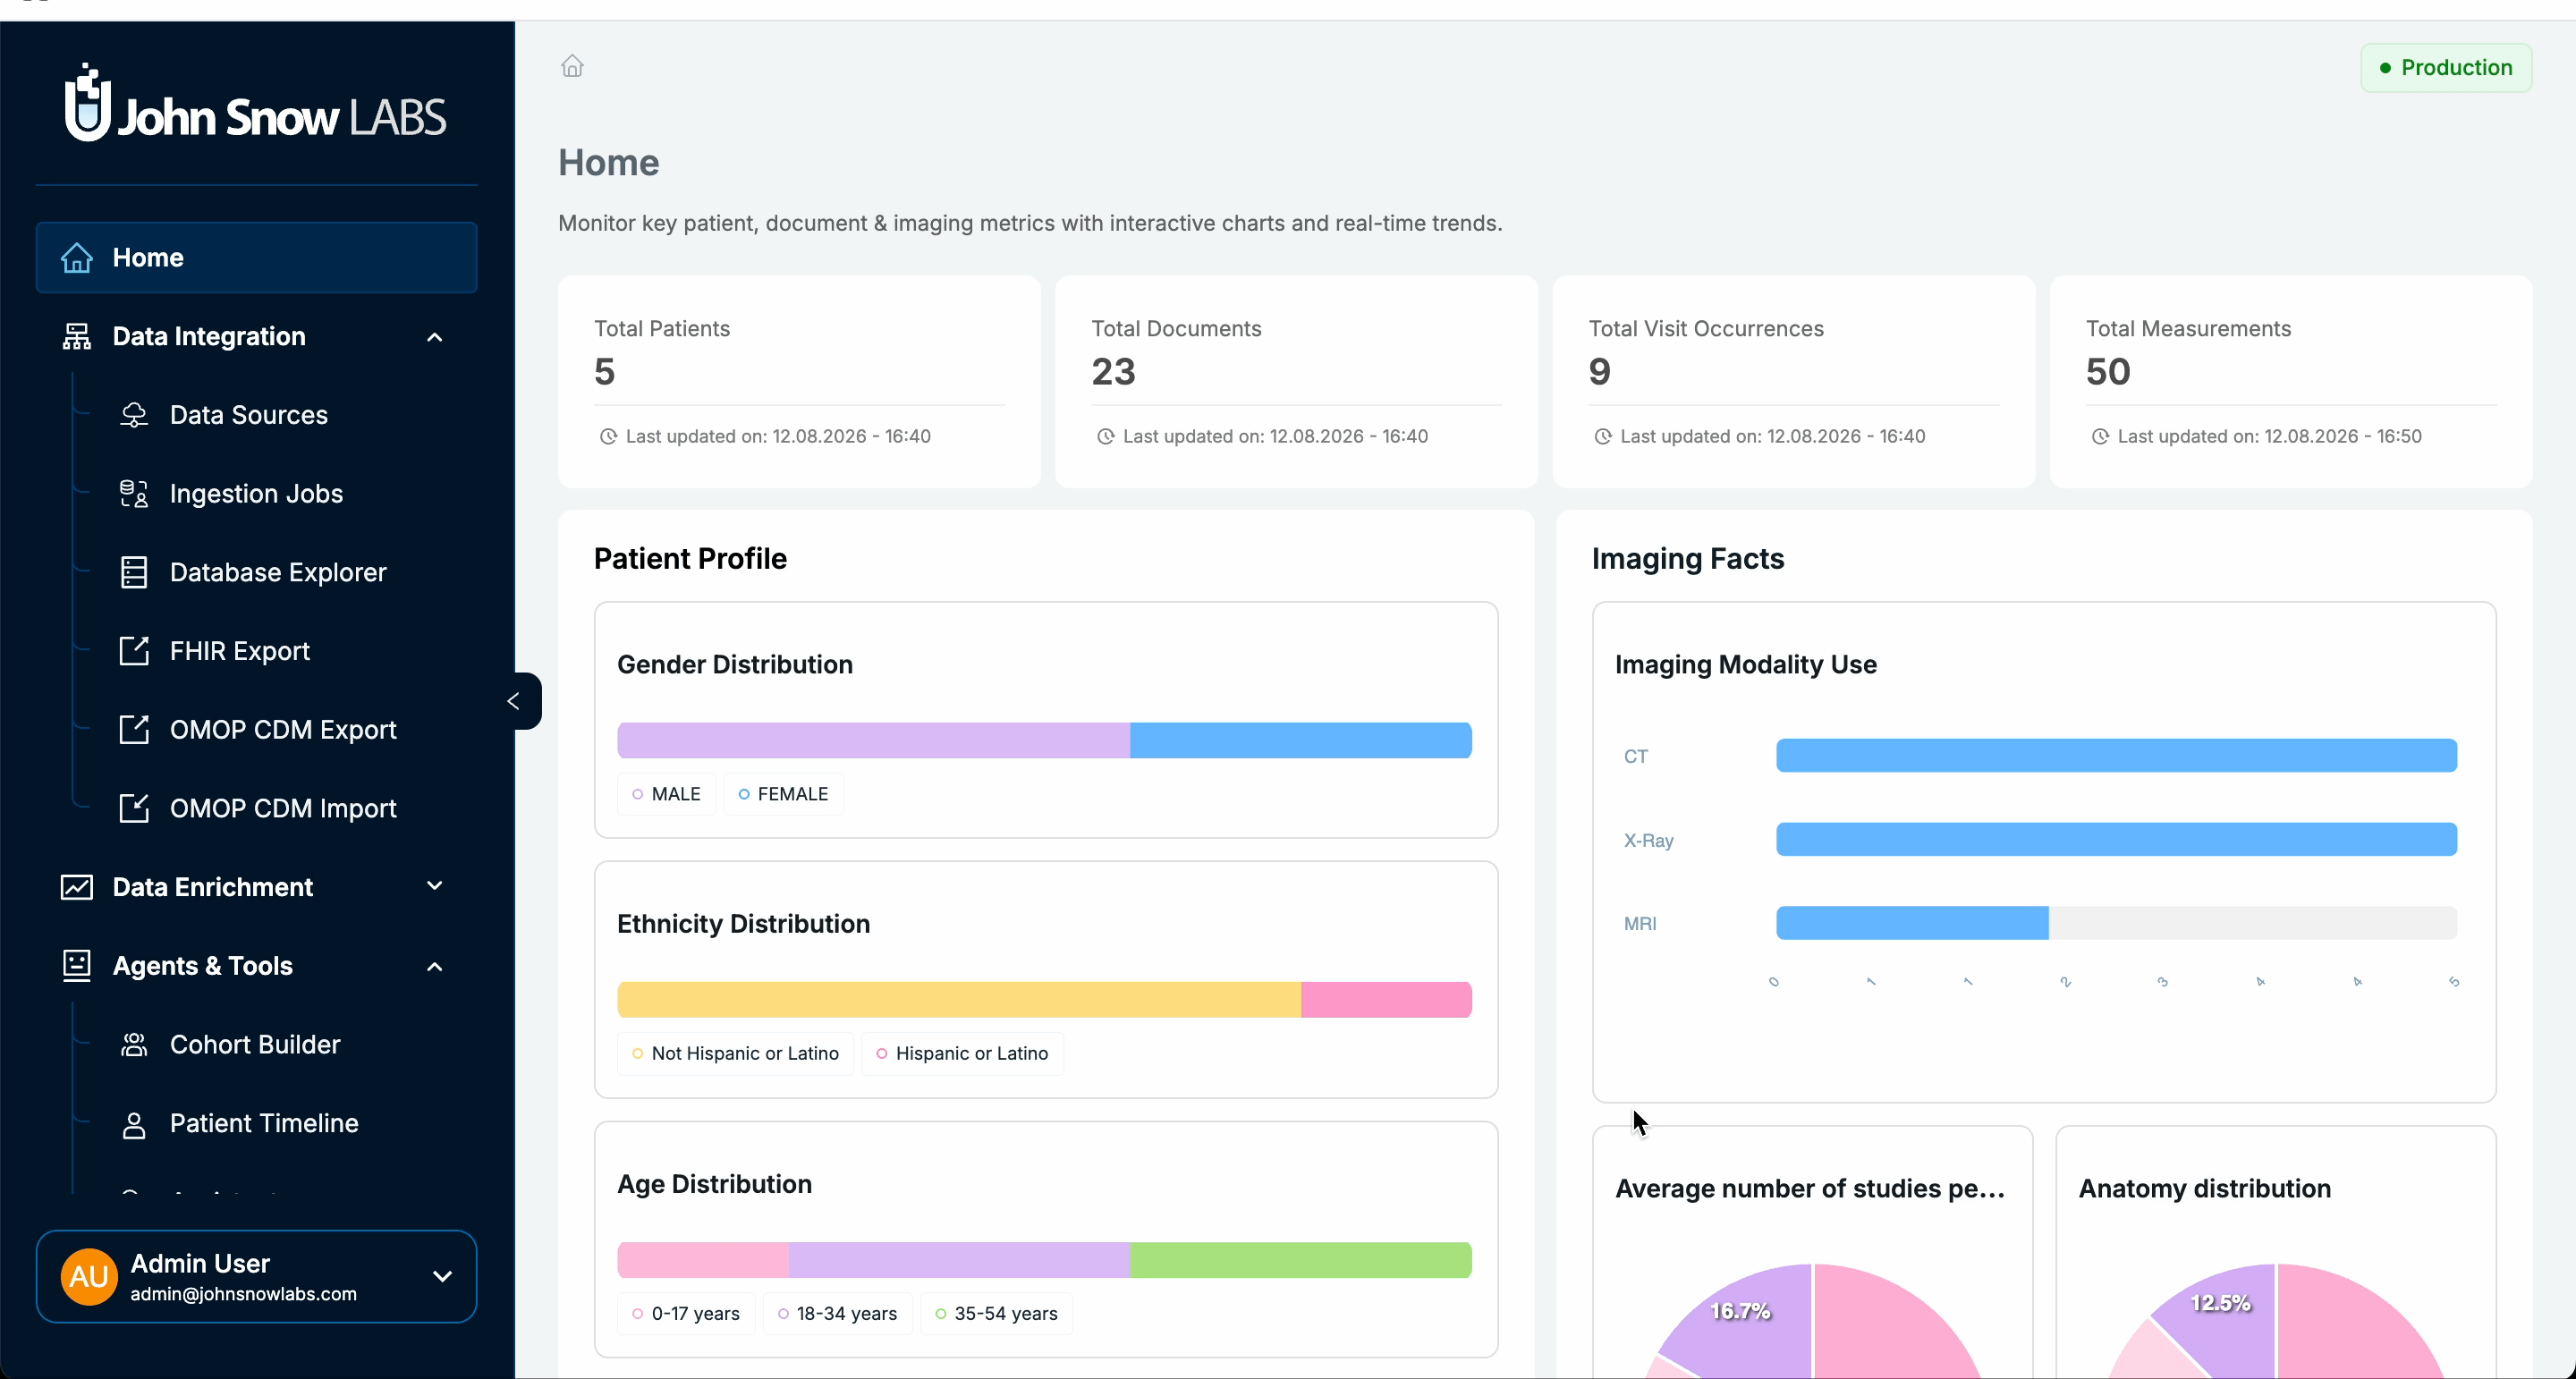The image size is (2576, 1379).
Task: Click the FHIR Export arrow icon
Action: coord(134,651)
